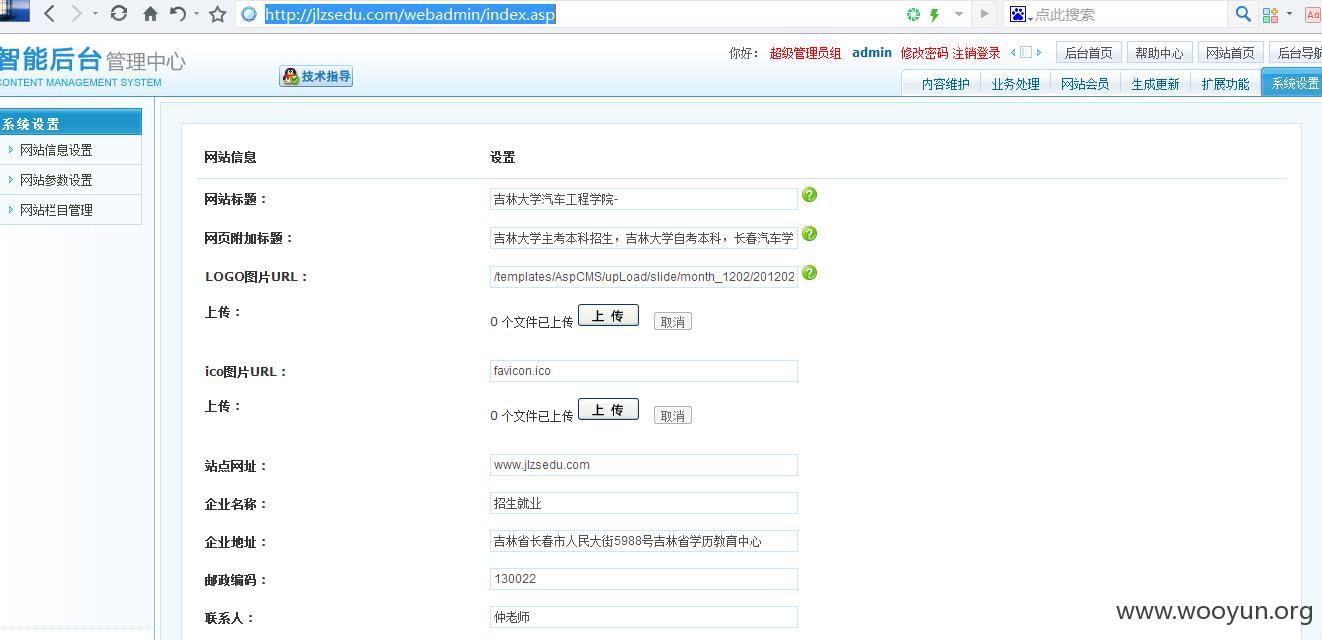
Task: Open 网站栏目管理 in the sidebar
Action: (56, 210)
